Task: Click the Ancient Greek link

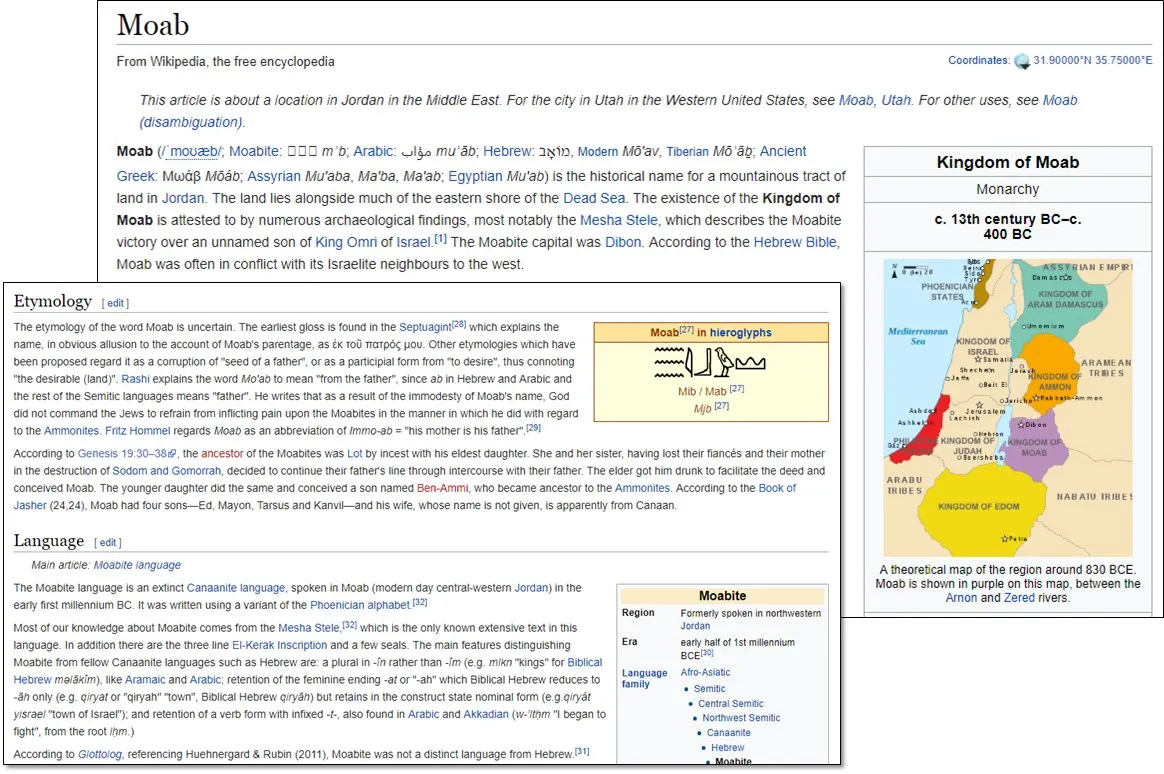Action: (x=462, y=163)
